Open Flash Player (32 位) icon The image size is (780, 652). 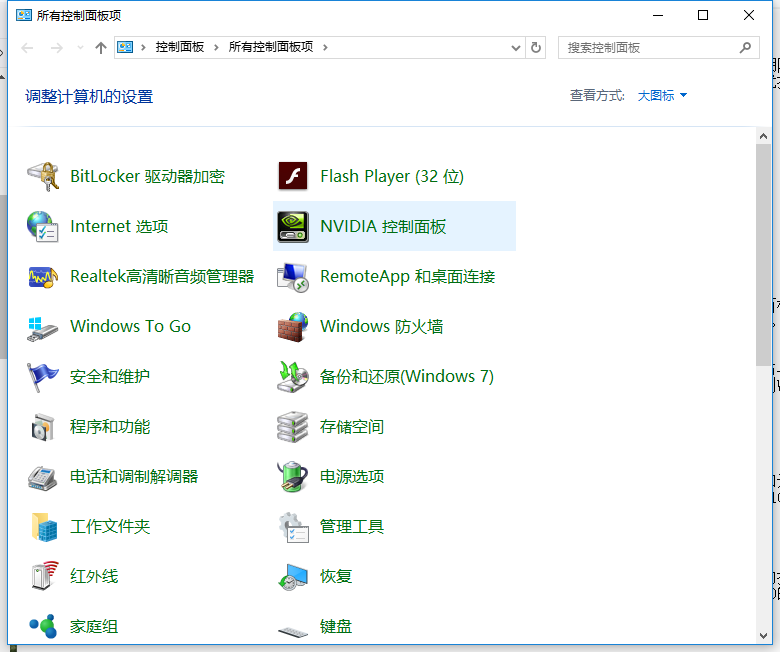click(292, 176)
